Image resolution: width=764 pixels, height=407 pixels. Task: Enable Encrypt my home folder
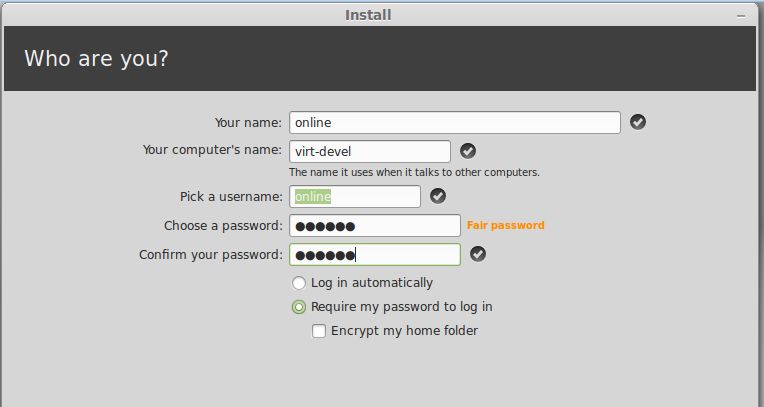pyautogui.click(x=319, y=331)
